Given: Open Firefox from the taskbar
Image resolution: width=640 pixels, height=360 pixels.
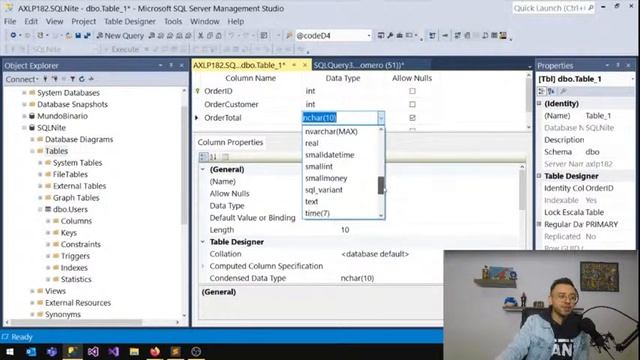Looking at the screenshot, I should [x=155, y=351].
